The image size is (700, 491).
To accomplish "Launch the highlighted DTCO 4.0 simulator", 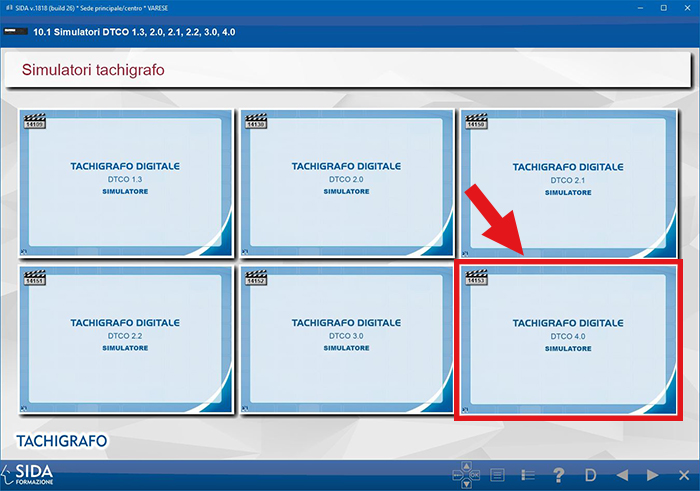I will point(568,336).
